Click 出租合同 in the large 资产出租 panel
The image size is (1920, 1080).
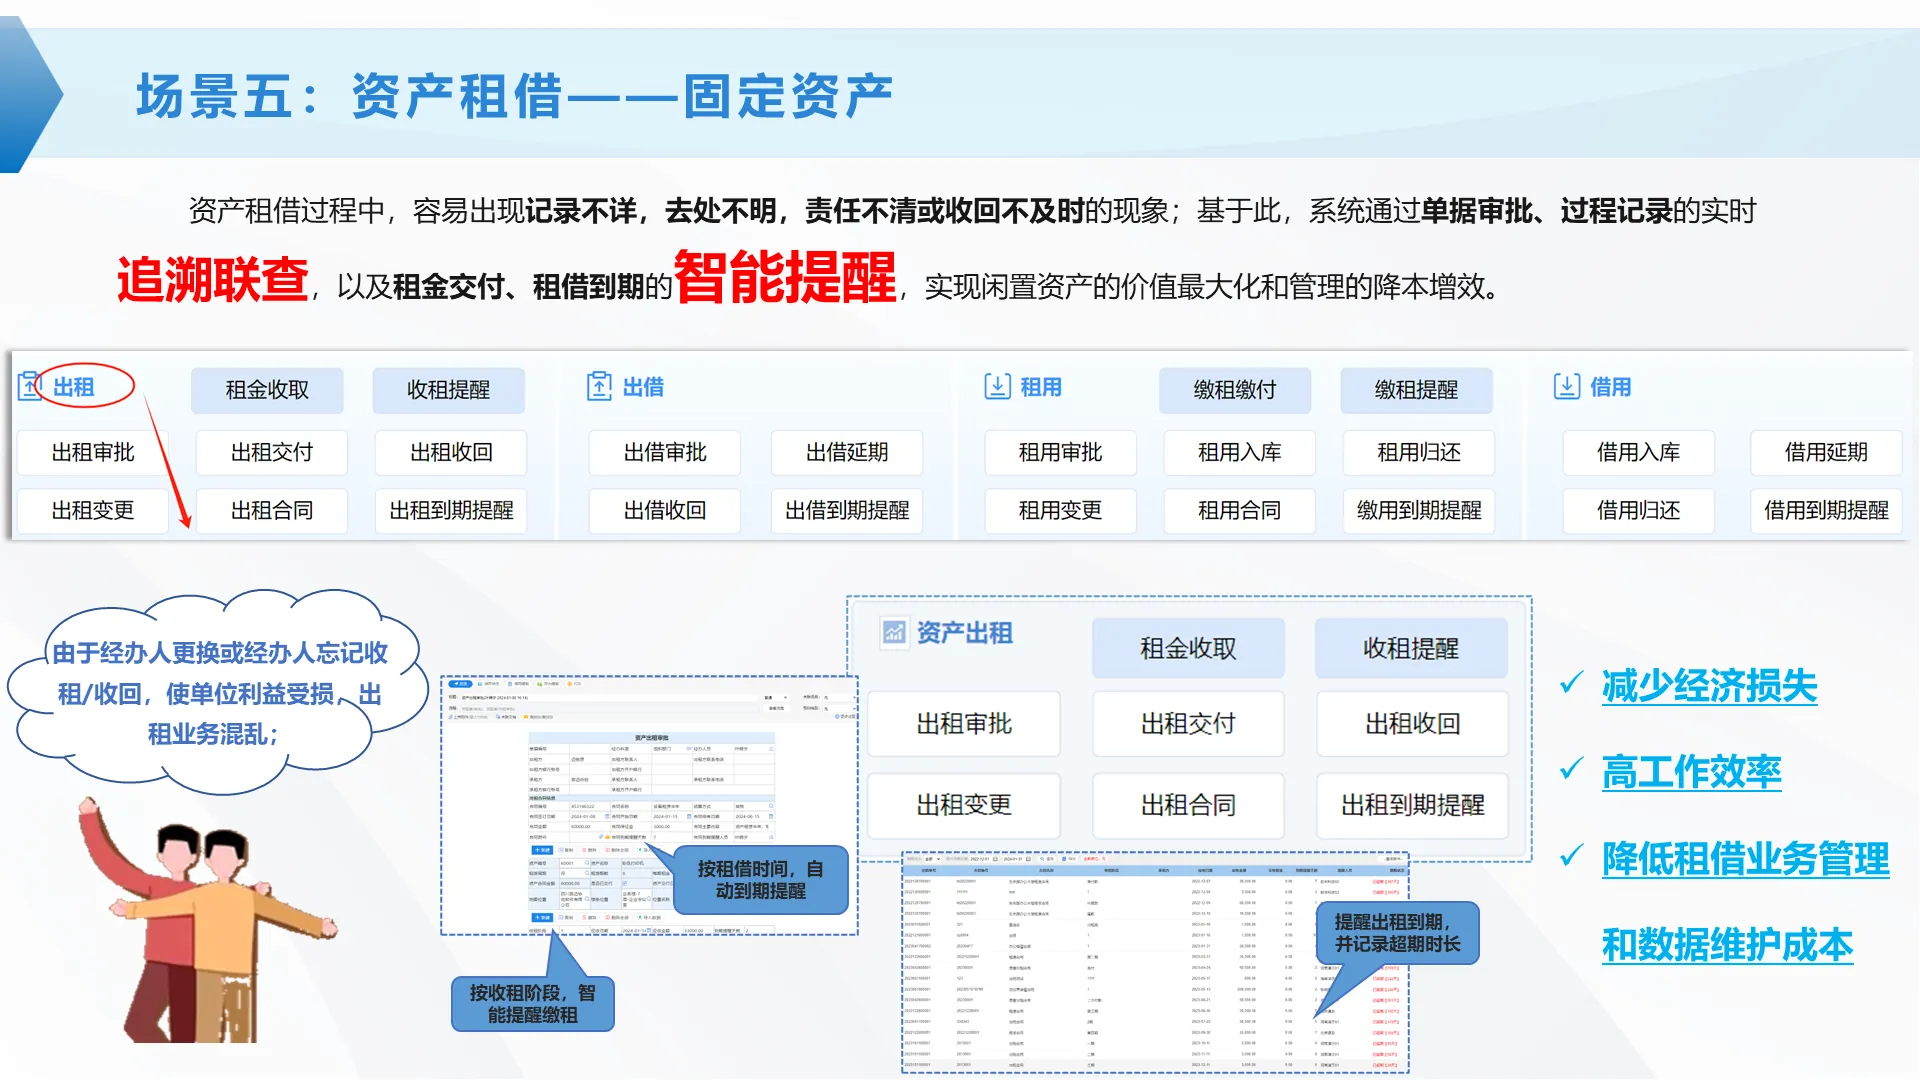(x=1188, y=806)
